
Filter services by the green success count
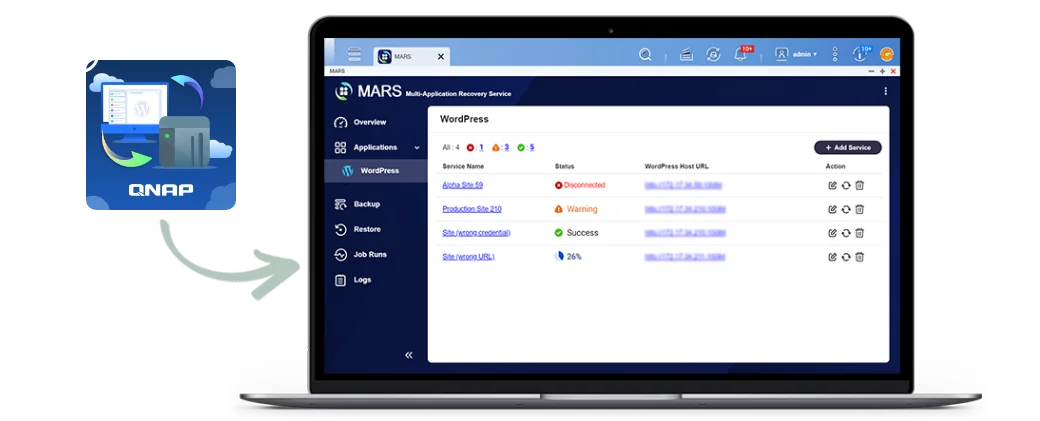(526, 147)
